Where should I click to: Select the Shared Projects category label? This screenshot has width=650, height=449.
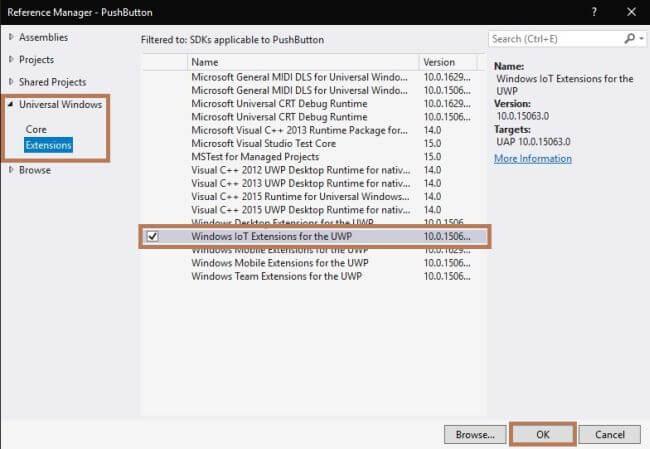point(53,82)
